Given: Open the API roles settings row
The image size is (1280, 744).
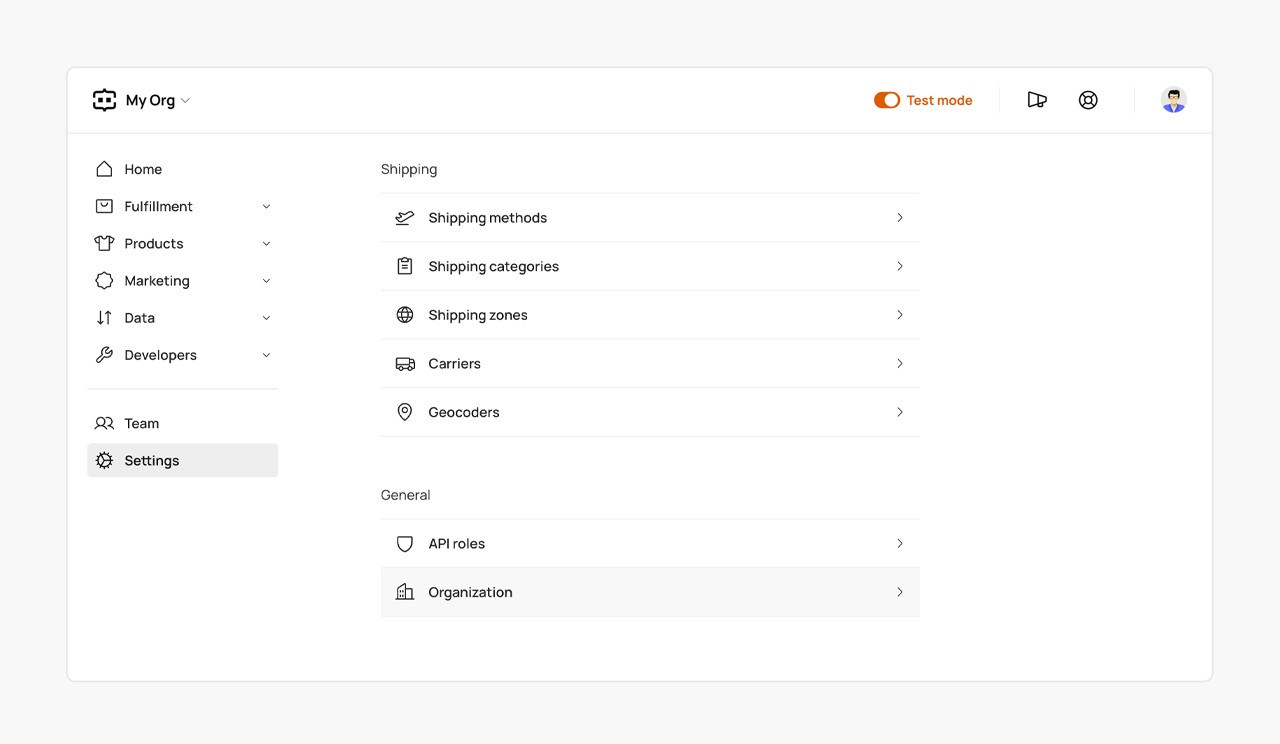Looking at the screenshot, I should pos(650,544).
